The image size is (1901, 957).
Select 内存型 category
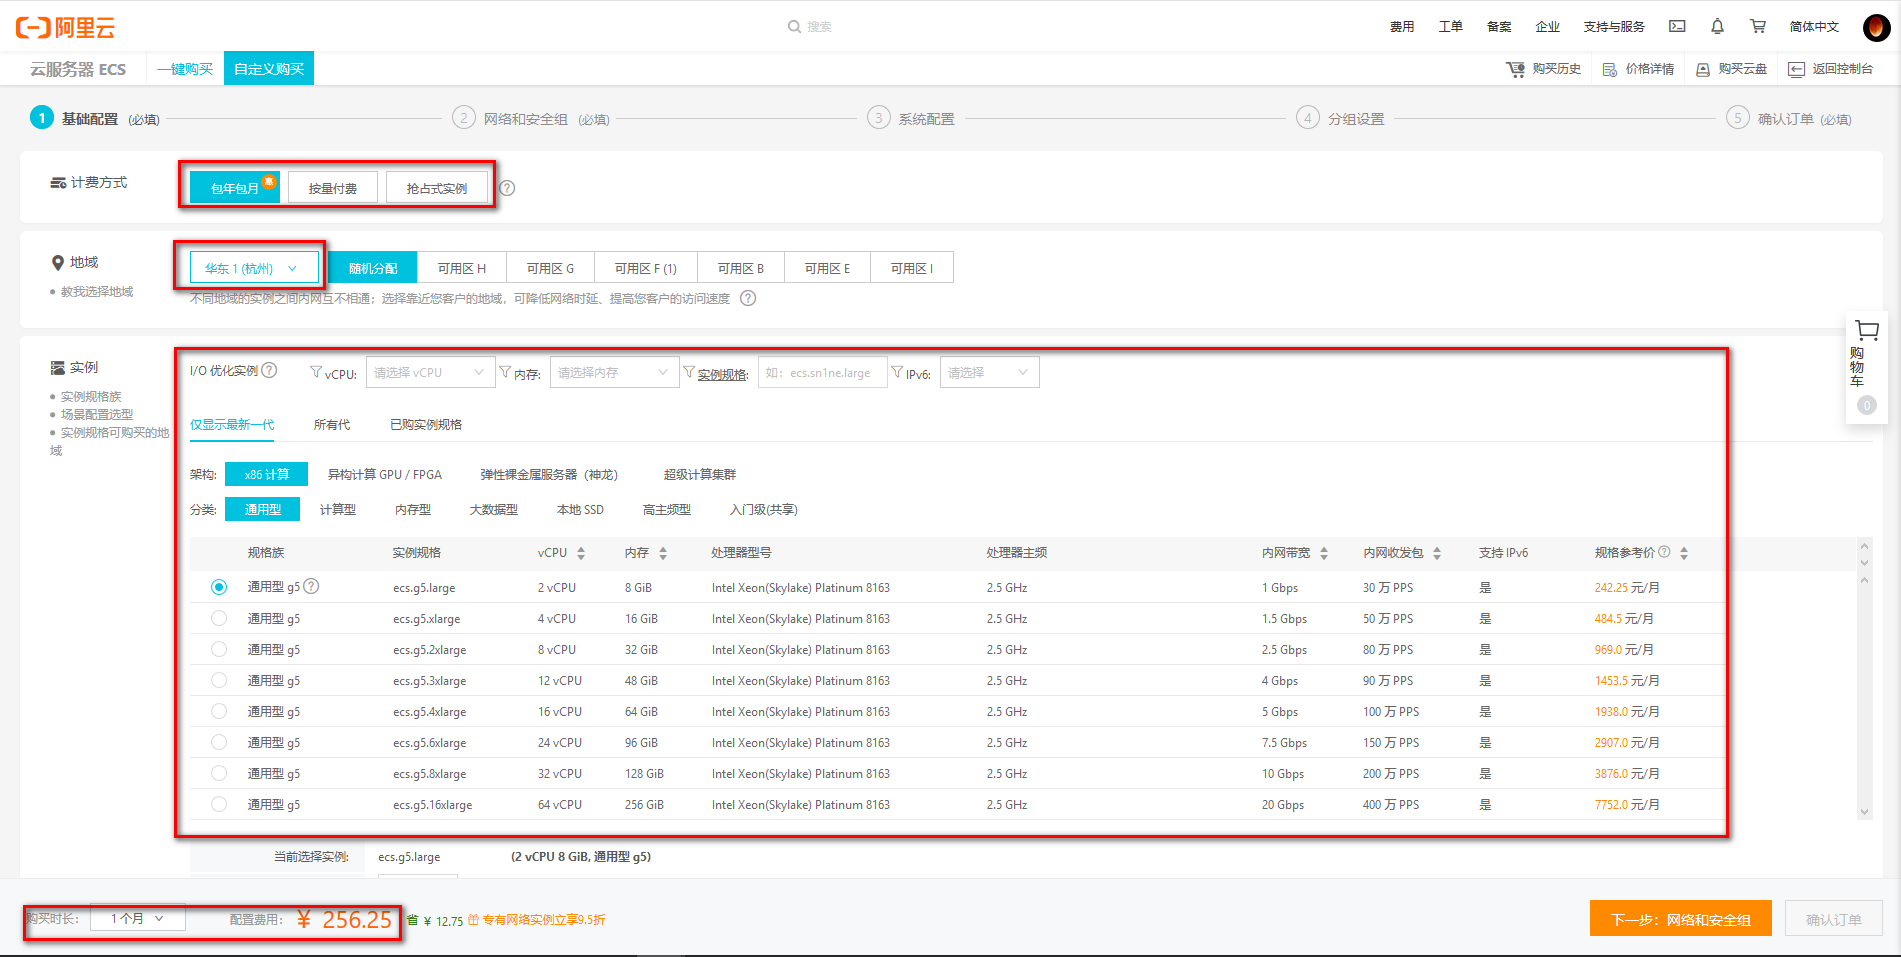click(x=413, y=510)
